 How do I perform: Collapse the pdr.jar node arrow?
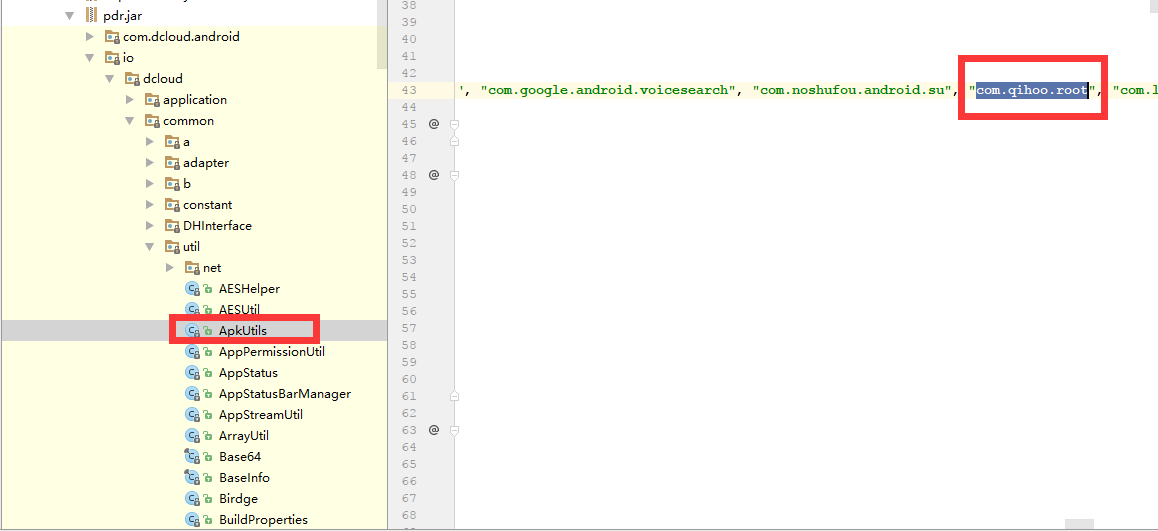click(69, 15)
